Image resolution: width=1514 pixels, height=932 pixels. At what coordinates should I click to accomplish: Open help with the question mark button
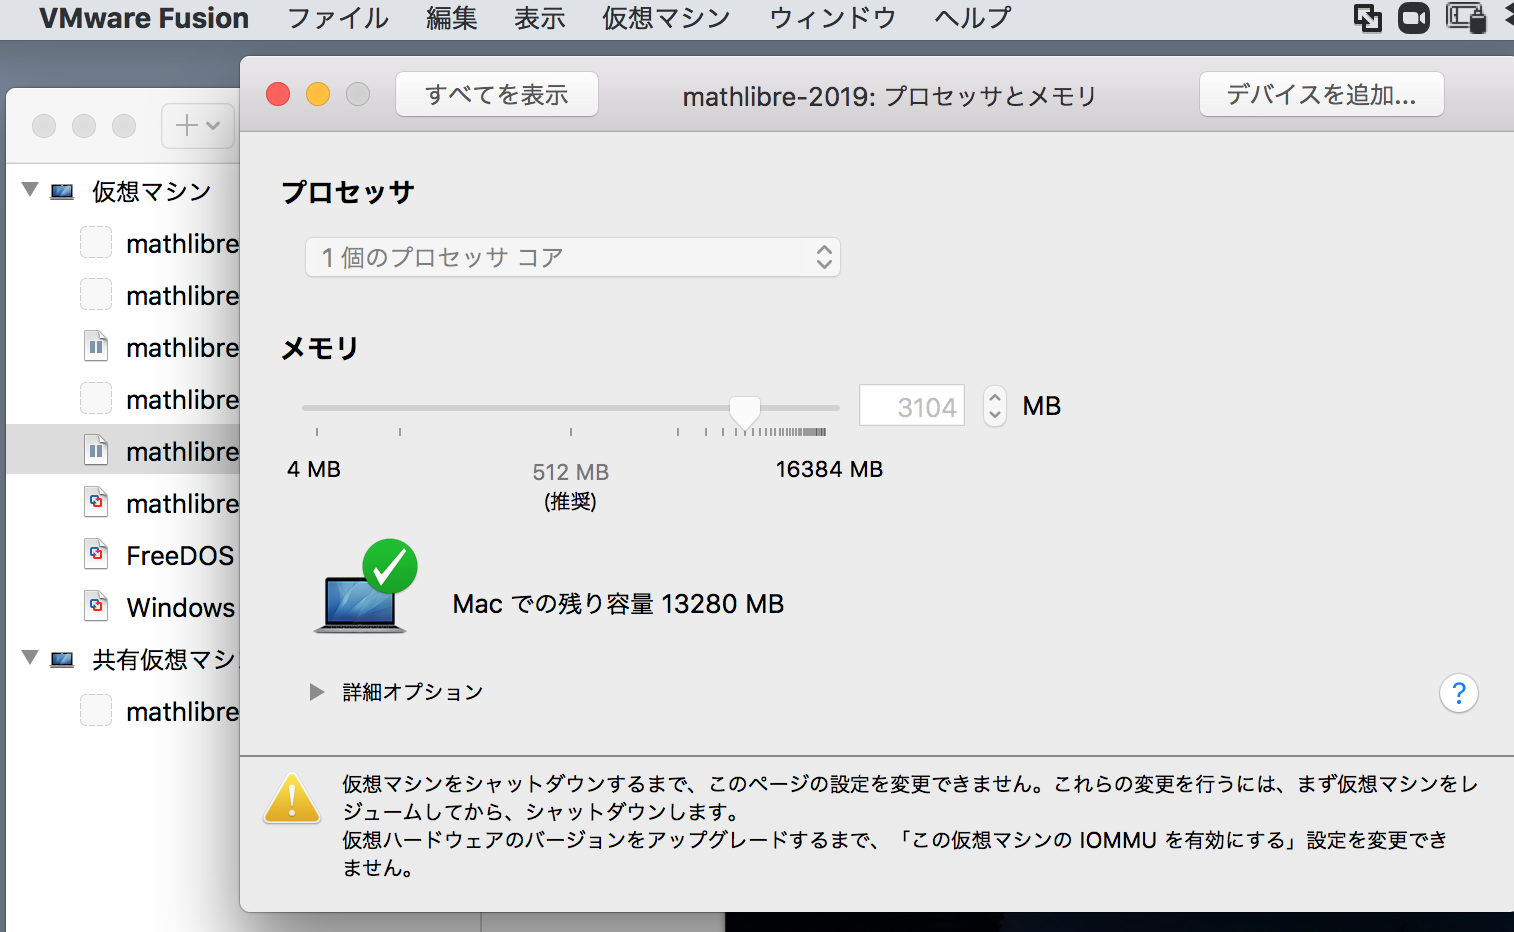pyautogui.click(x=1459, y=693)
